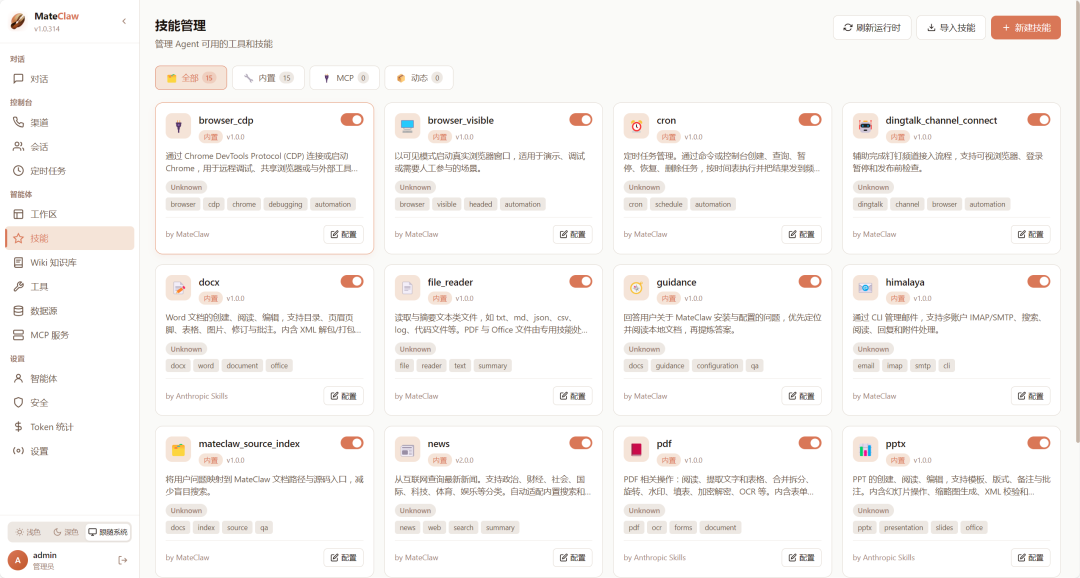Click the 导入技能 button
Viewport: 1080px width, 578px height.
(950, 28)
